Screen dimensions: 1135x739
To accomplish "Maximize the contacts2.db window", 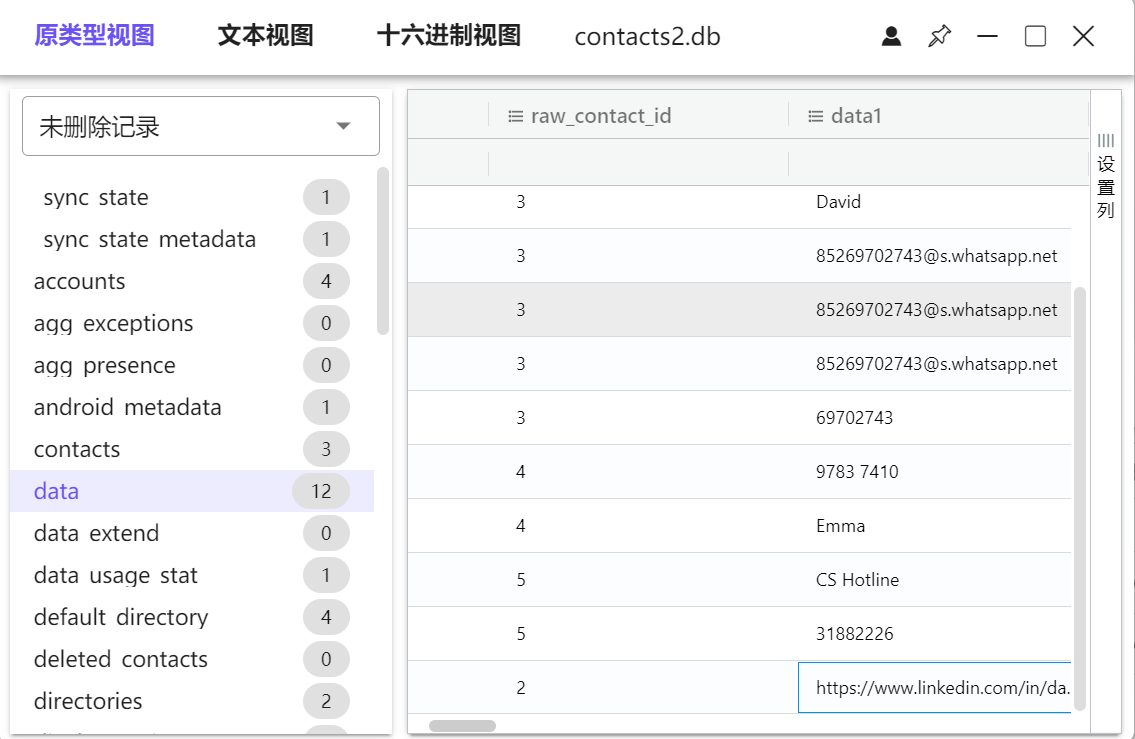I will pyautogui.click(x=1036, y=37).
